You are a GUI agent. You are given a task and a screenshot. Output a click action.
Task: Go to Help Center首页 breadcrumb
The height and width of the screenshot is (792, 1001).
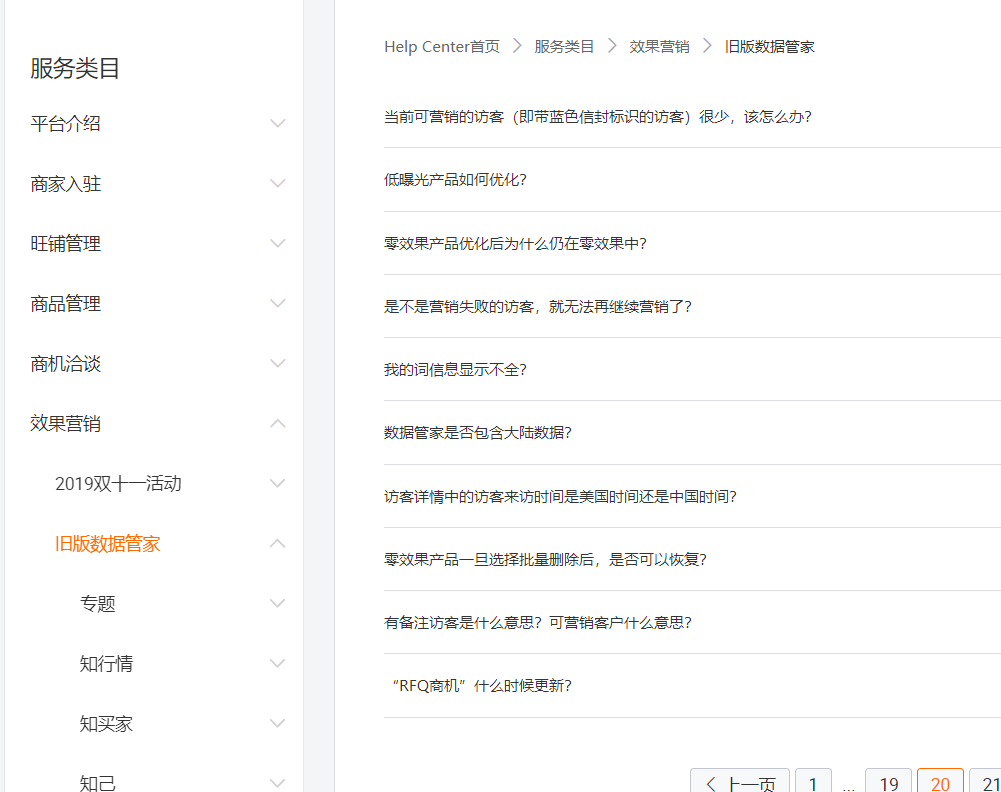442,47
